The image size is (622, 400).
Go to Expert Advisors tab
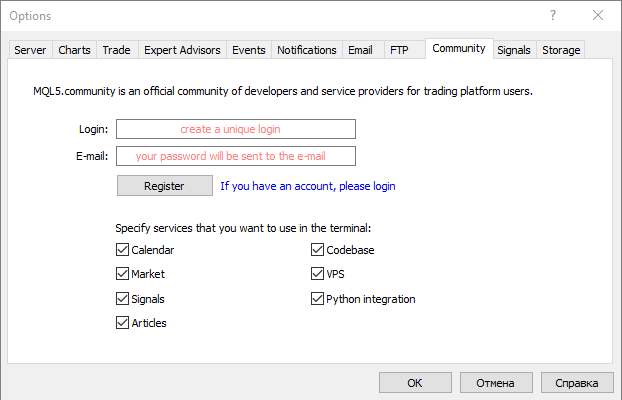181,50
